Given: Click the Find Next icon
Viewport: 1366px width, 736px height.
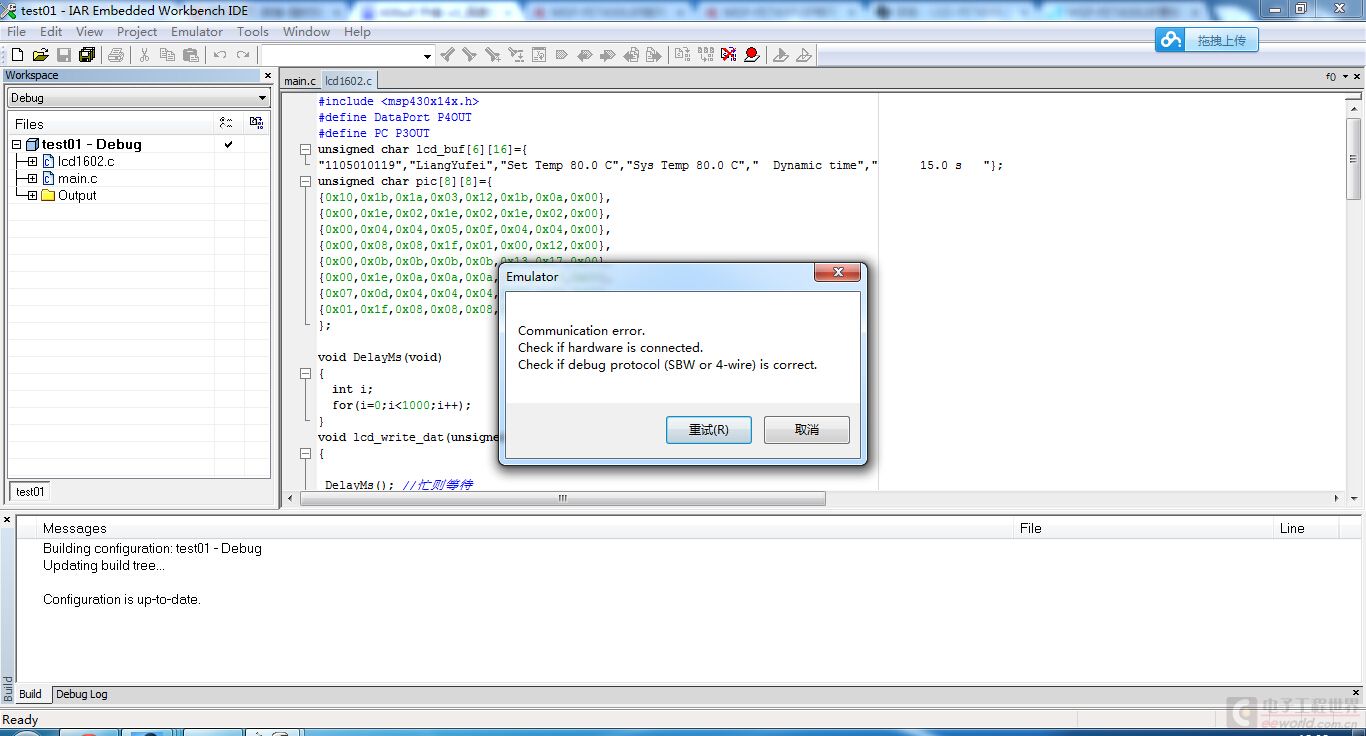Looking at the screenshot, I should [469, 55].
